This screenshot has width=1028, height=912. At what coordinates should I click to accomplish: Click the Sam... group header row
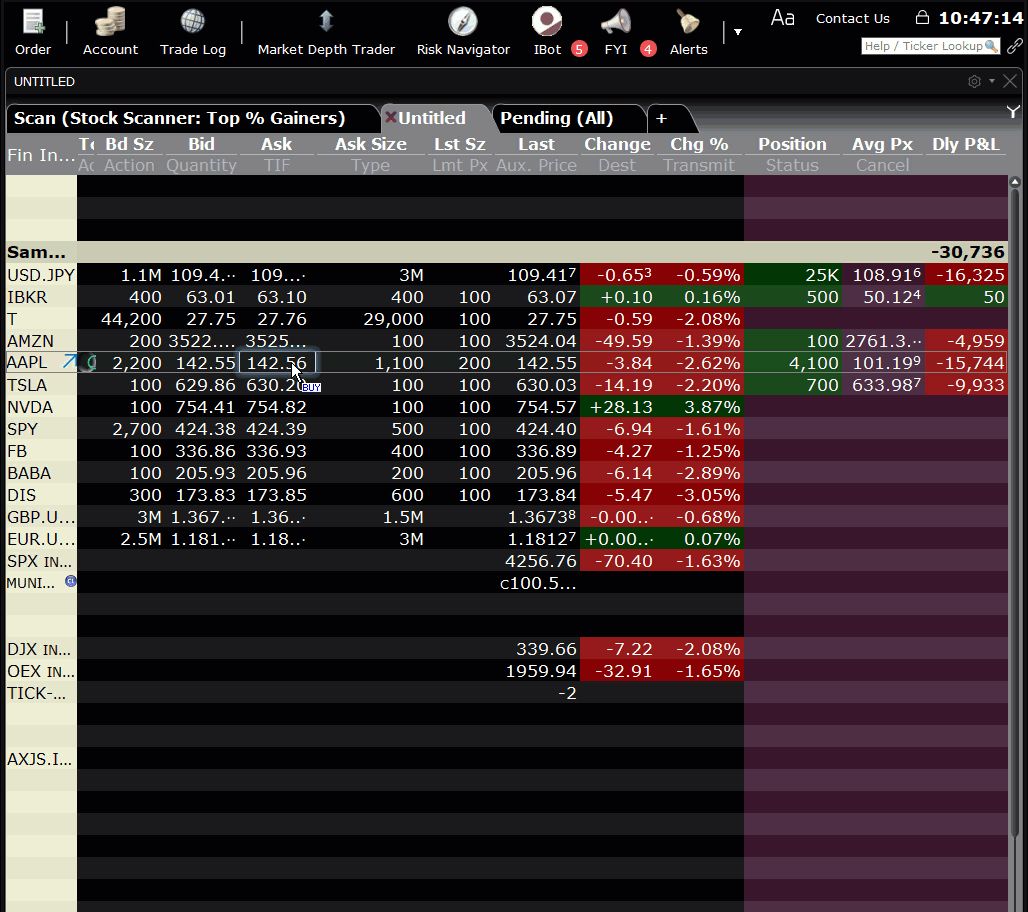click(x=506, y=252)
